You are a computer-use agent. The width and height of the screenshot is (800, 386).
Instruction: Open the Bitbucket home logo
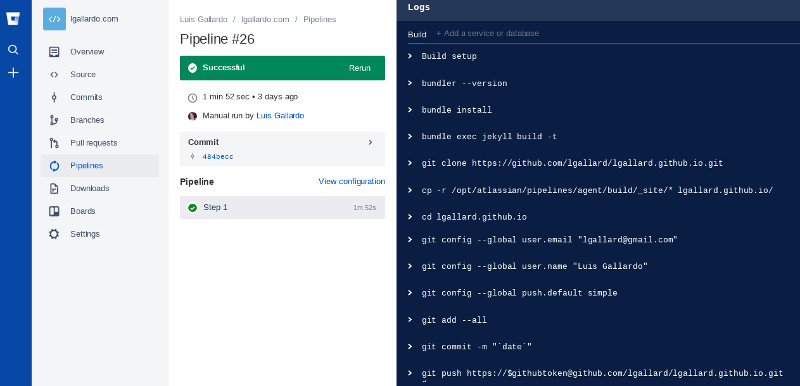click(13, 19)
